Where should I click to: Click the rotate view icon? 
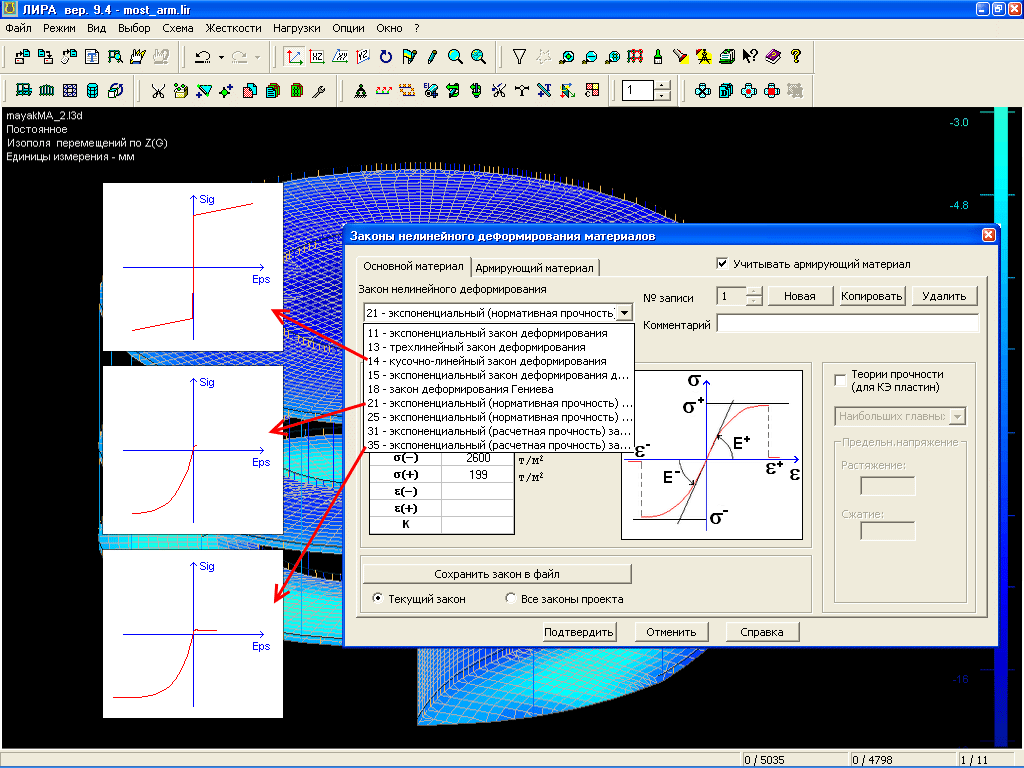(386, 57)
